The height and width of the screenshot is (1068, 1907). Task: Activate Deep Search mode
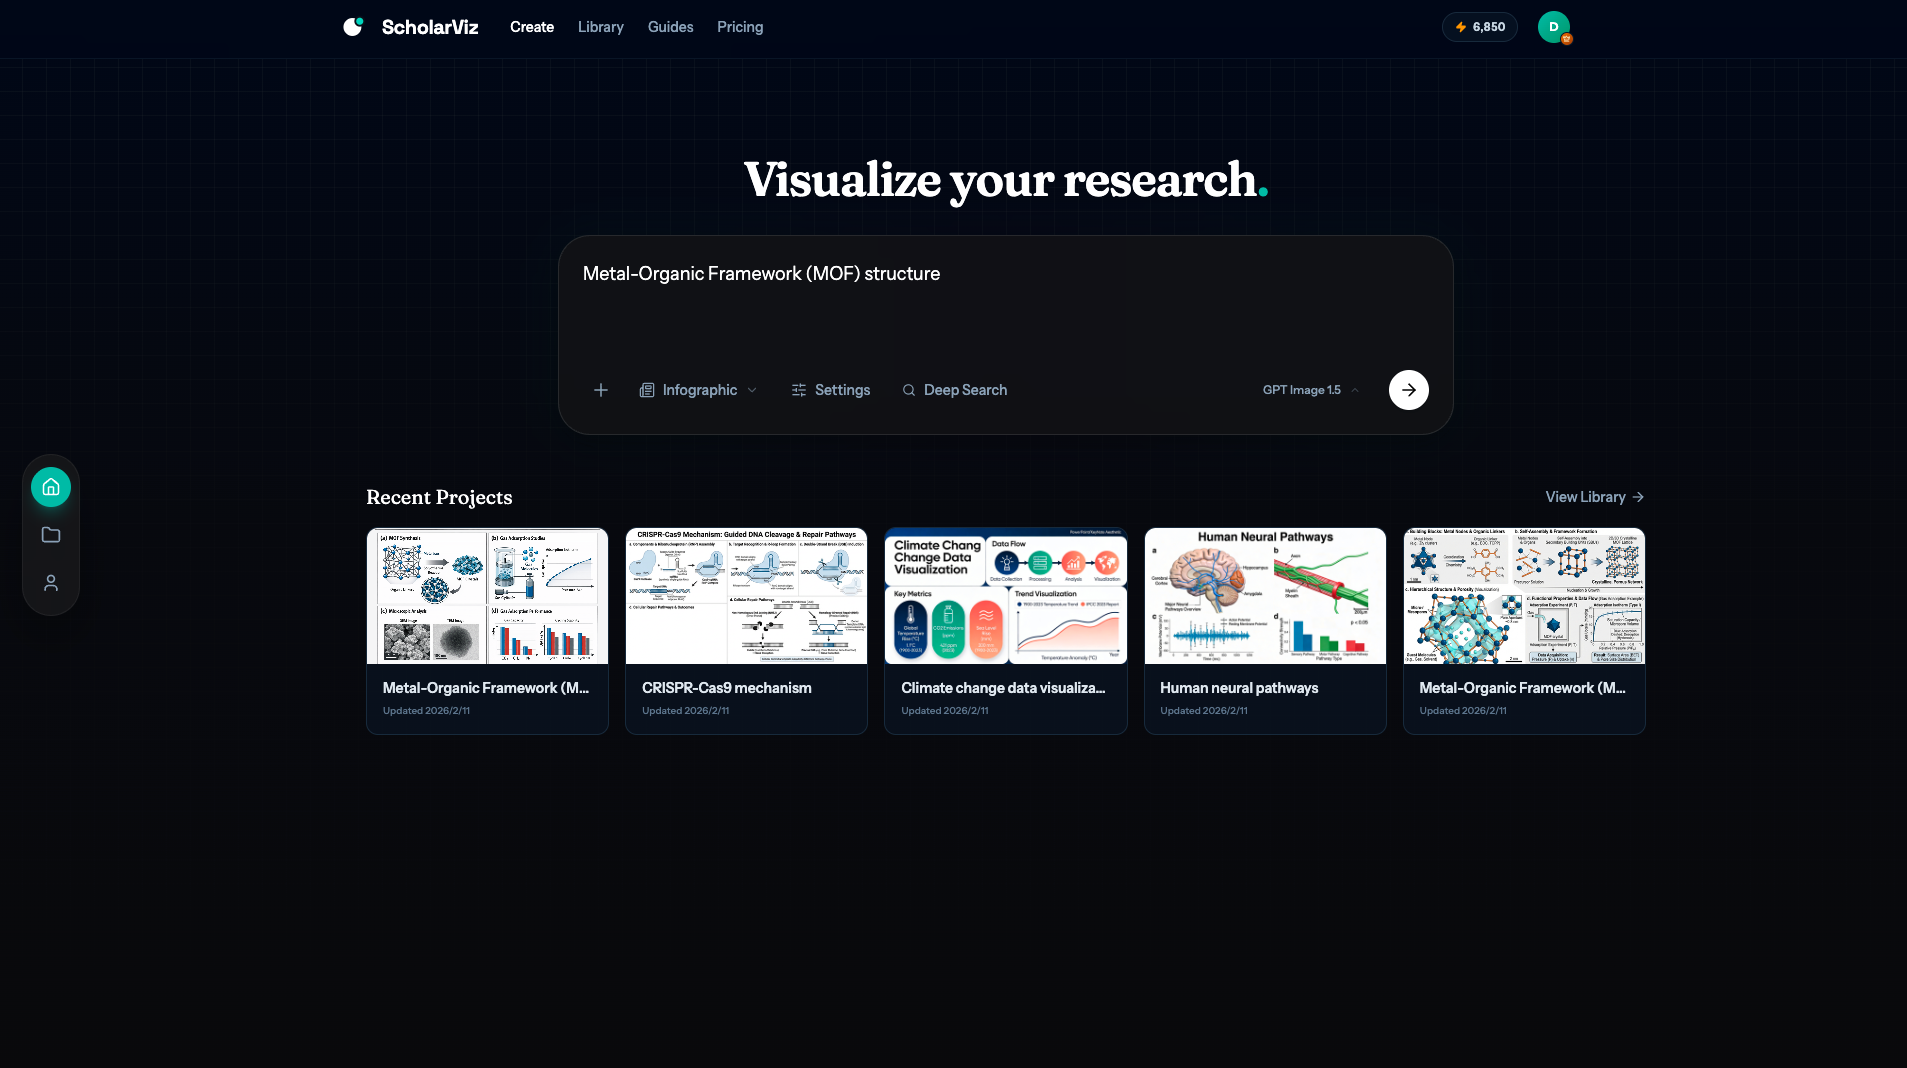pos(954,390)
